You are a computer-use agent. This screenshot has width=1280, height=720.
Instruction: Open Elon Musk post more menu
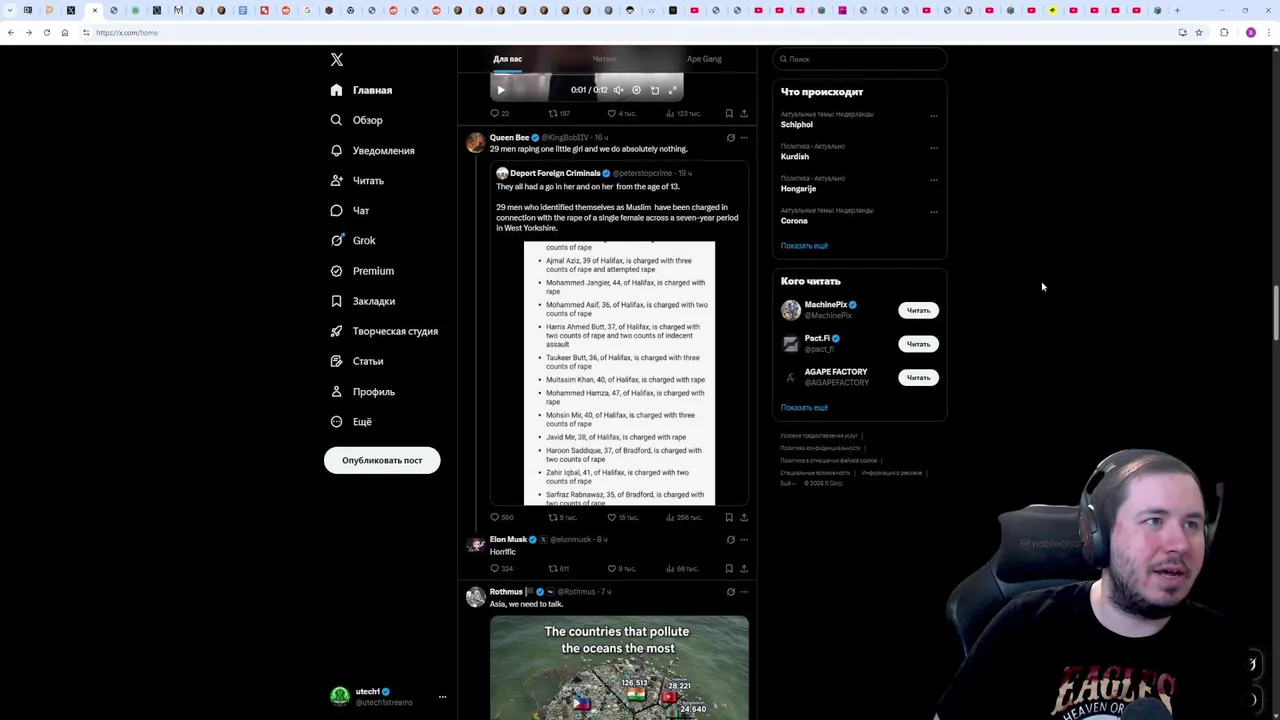coord(743,539)
